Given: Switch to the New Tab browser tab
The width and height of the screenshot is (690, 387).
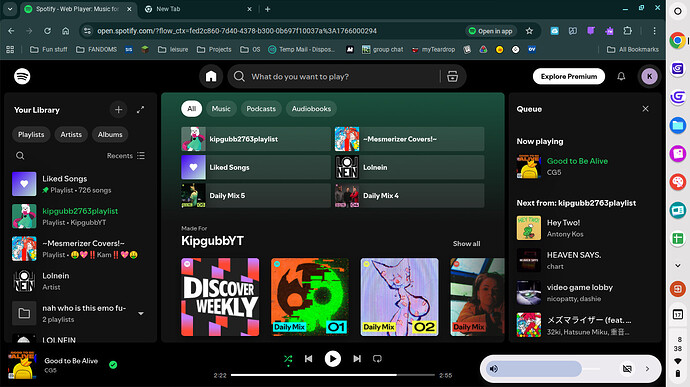Looking at the screenshot, I should pos(199,9).
